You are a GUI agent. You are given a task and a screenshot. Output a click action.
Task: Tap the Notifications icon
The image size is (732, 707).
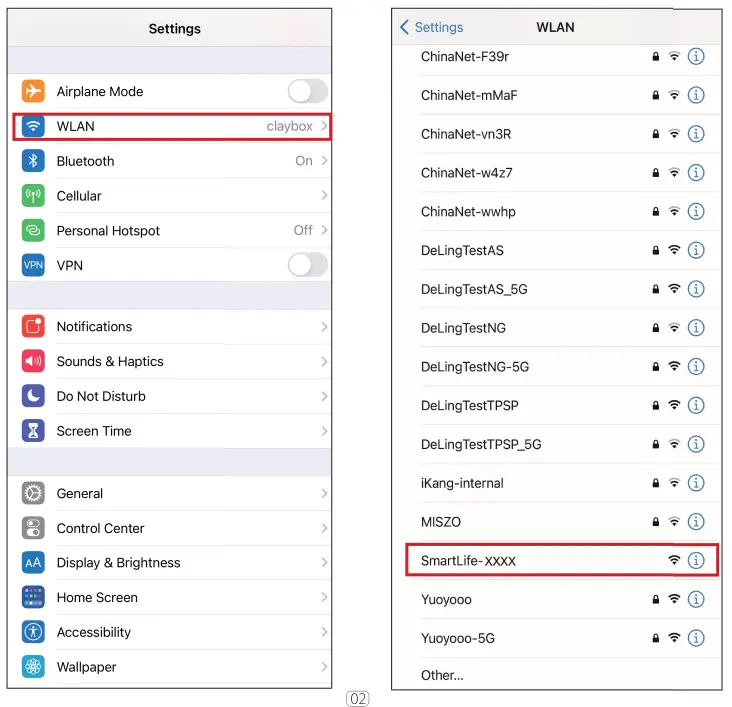click(33, 327)
